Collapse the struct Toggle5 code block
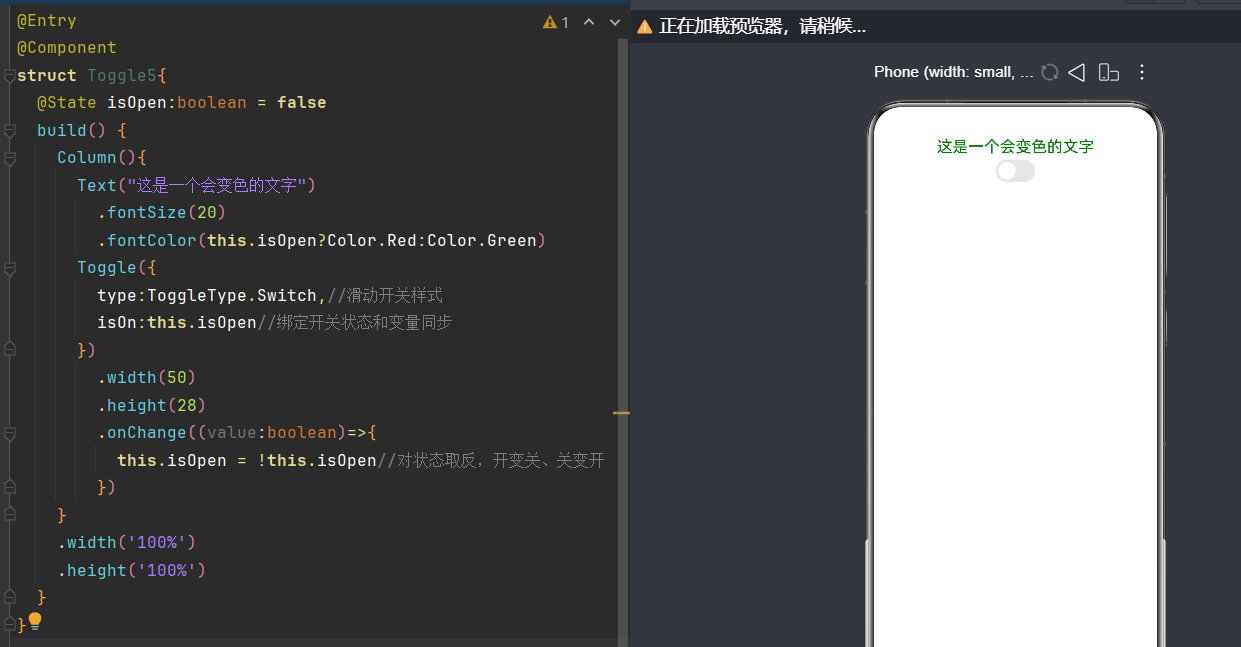 9,76
